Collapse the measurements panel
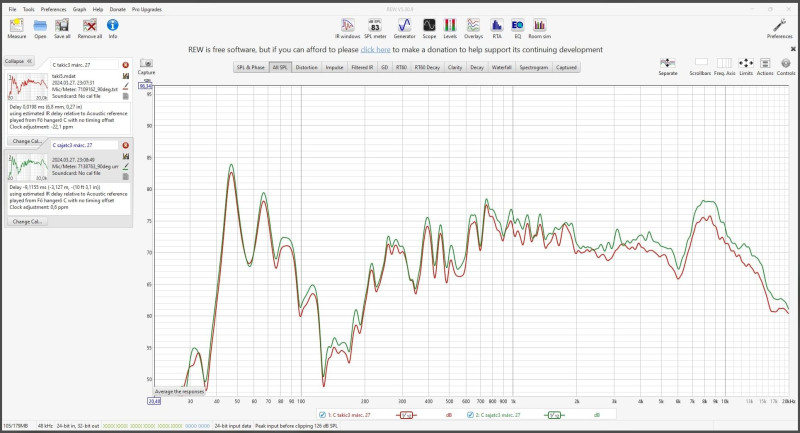Screen dimensions: 800x433 pos(19,61)
